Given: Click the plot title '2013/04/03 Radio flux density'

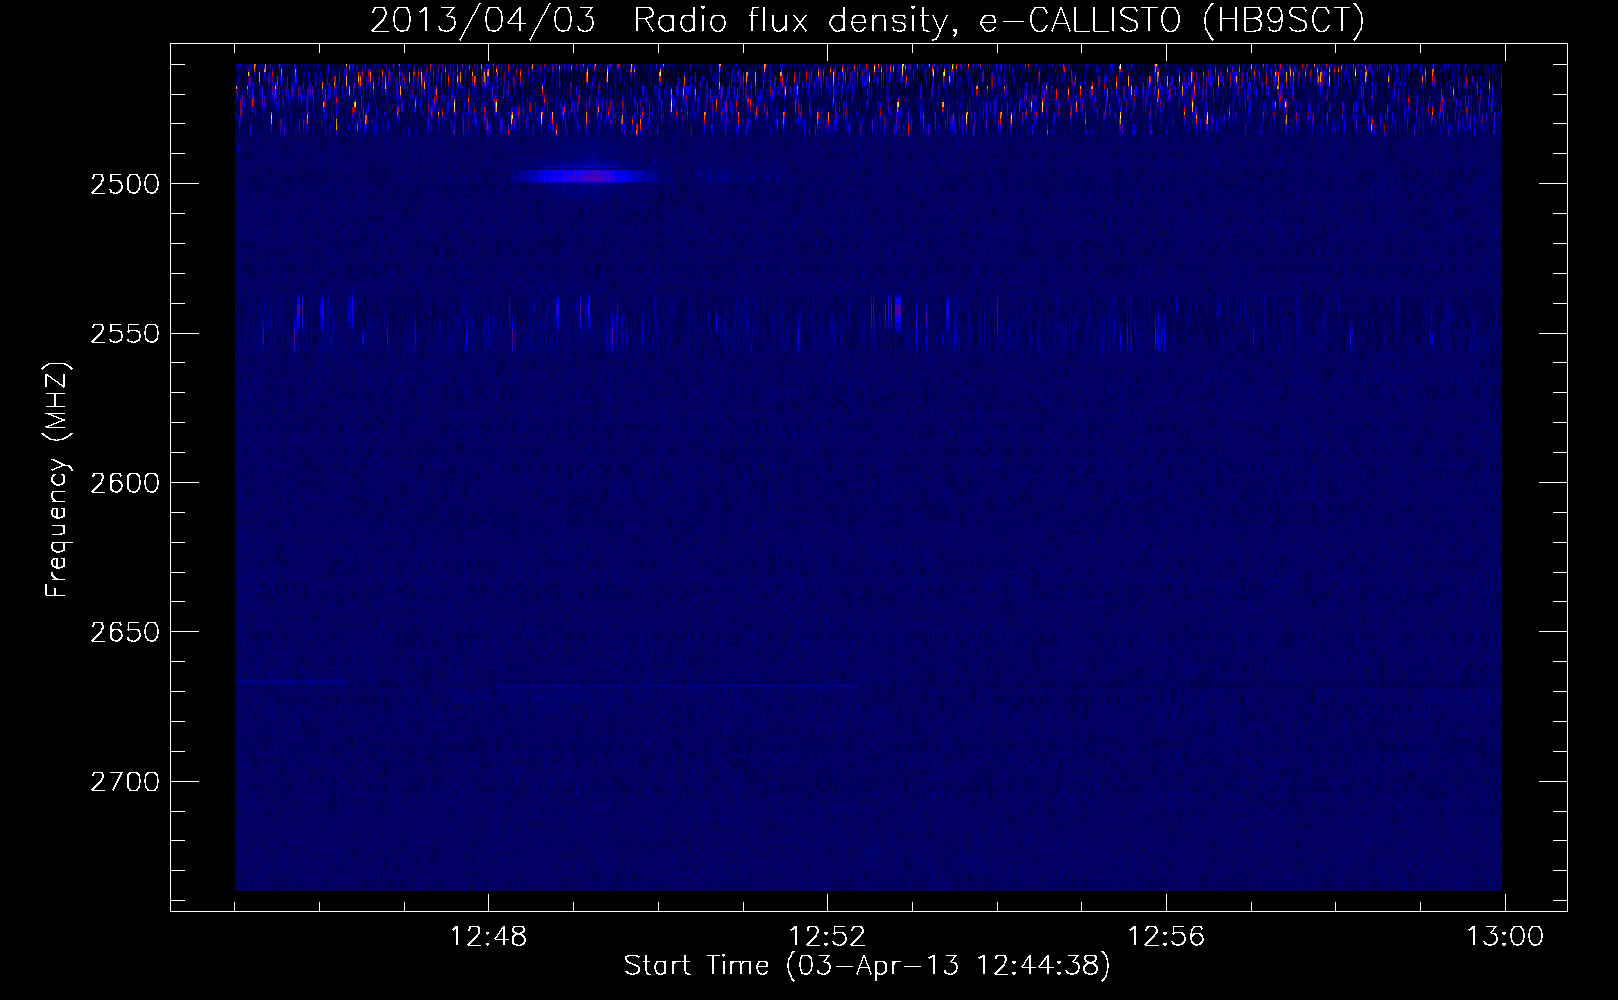Looking at the screenshot, I should tap(866, 20).
